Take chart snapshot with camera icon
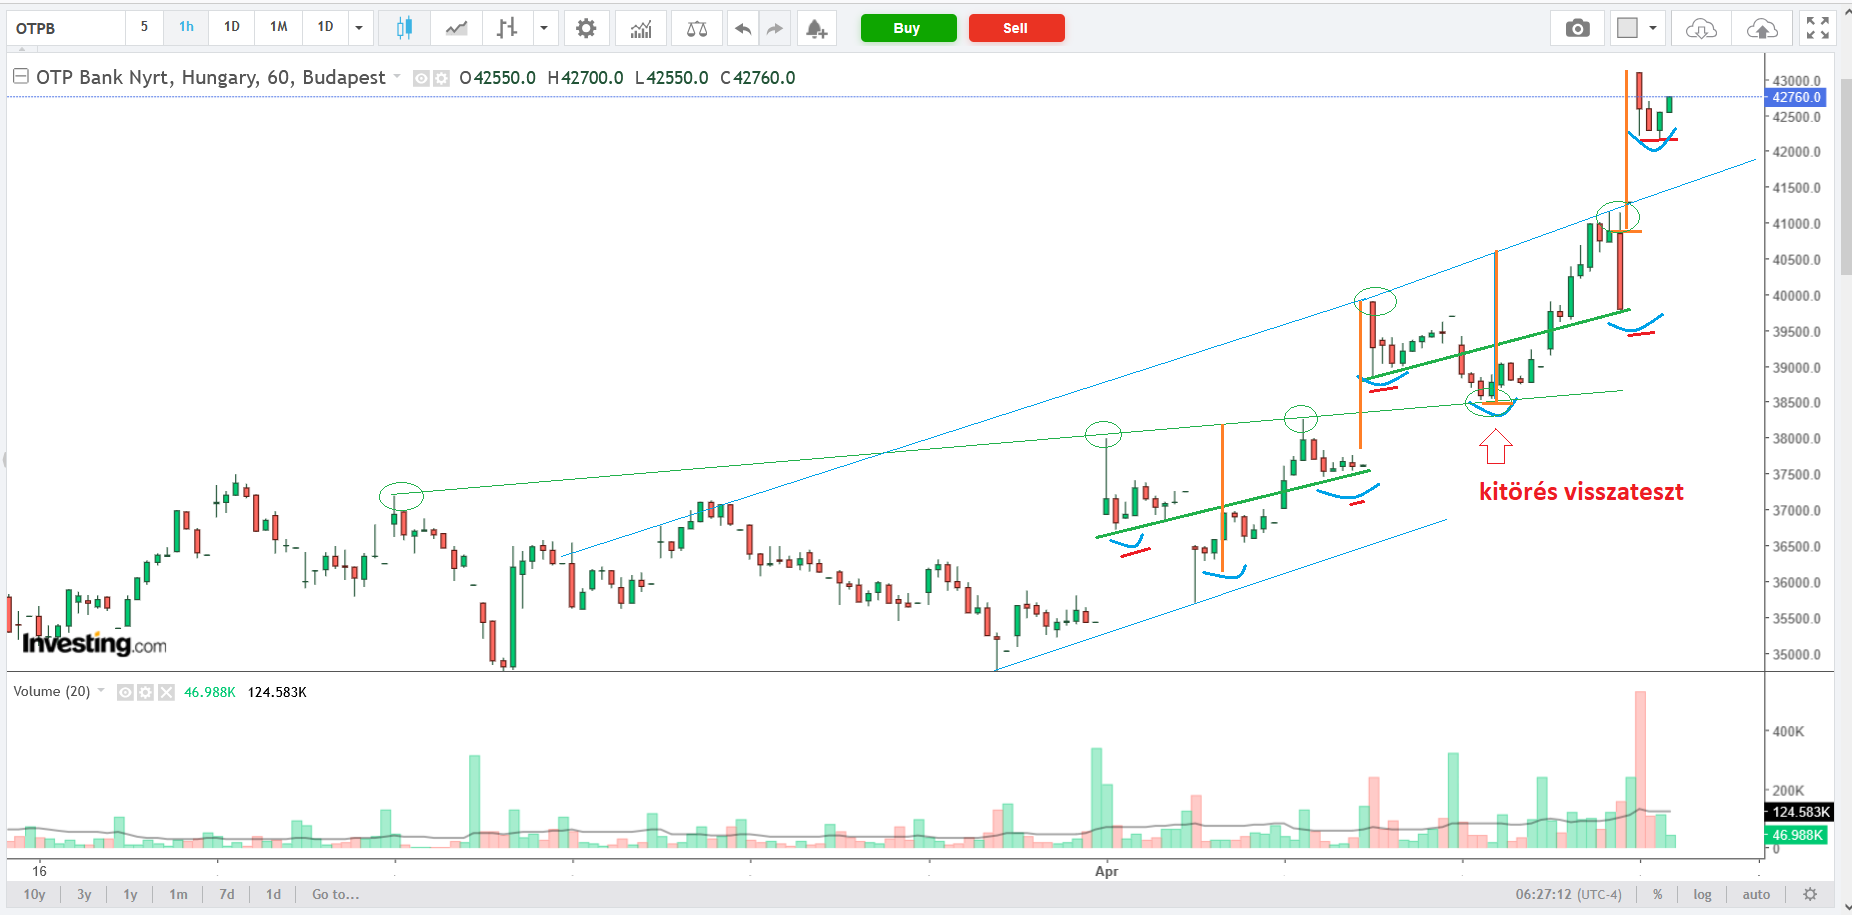The height and width of the screenshot is (915, 1852). [x=1577, y=28]
